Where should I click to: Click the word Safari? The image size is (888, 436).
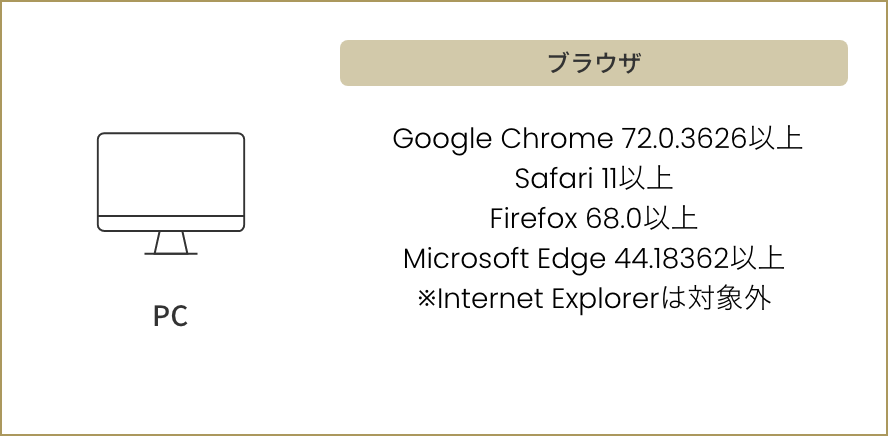point(553,179)
